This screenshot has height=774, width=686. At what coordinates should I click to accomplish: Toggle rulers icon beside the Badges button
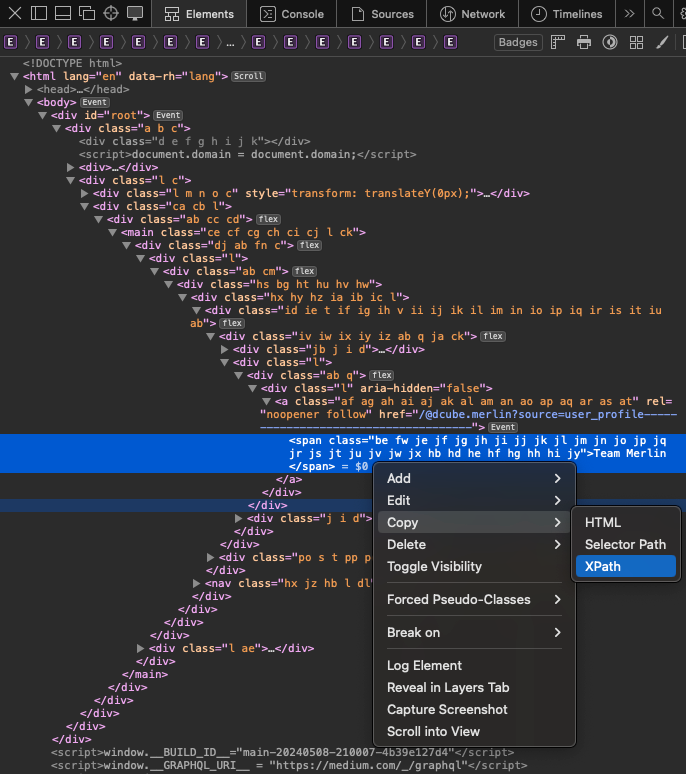[x=558, y=42]
